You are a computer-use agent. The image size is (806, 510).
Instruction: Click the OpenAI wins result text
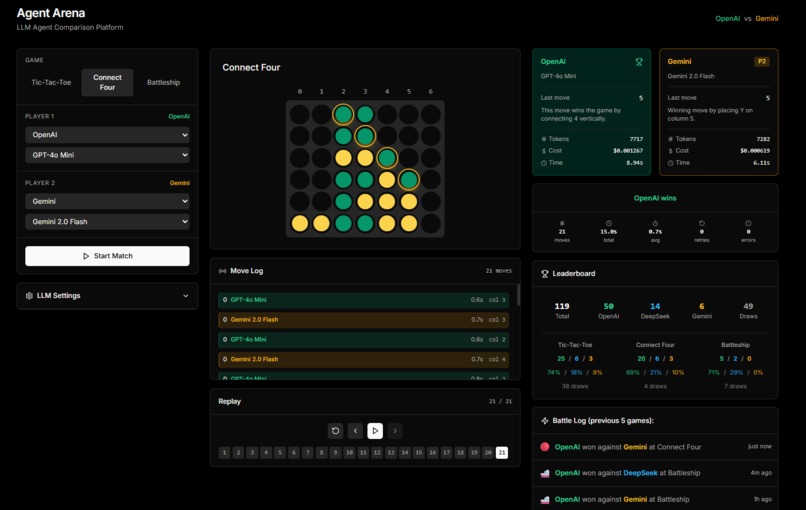[655, 198]
